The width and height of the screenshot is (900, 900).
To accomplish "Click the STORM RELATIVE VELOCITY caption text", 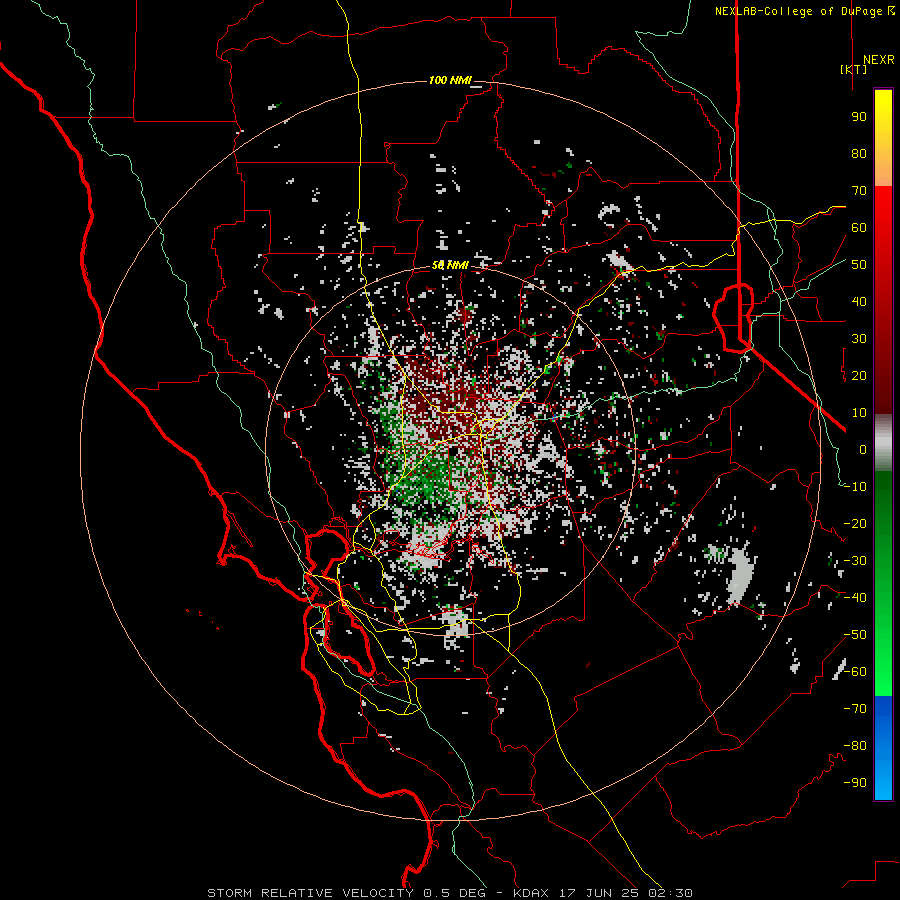I will click(x=310, y=893).
